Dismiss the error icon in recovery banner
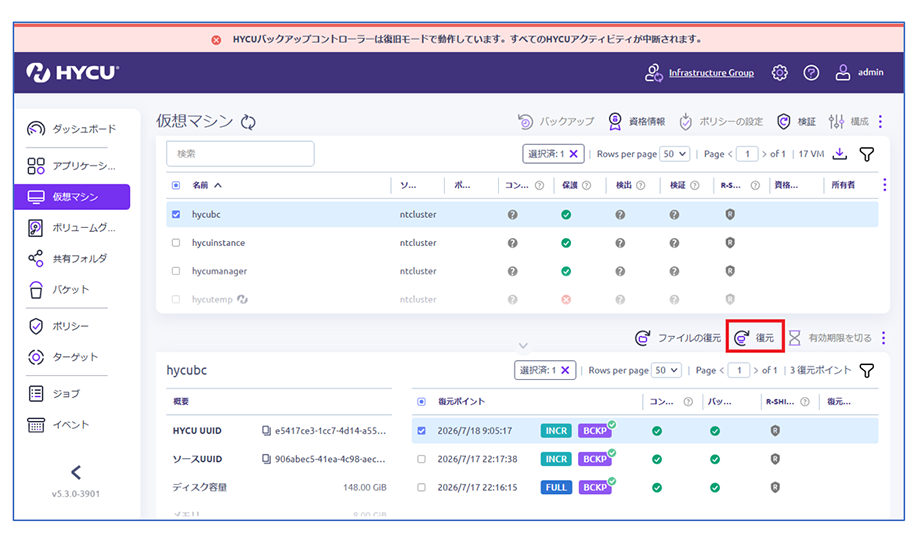 coord(217,40)
